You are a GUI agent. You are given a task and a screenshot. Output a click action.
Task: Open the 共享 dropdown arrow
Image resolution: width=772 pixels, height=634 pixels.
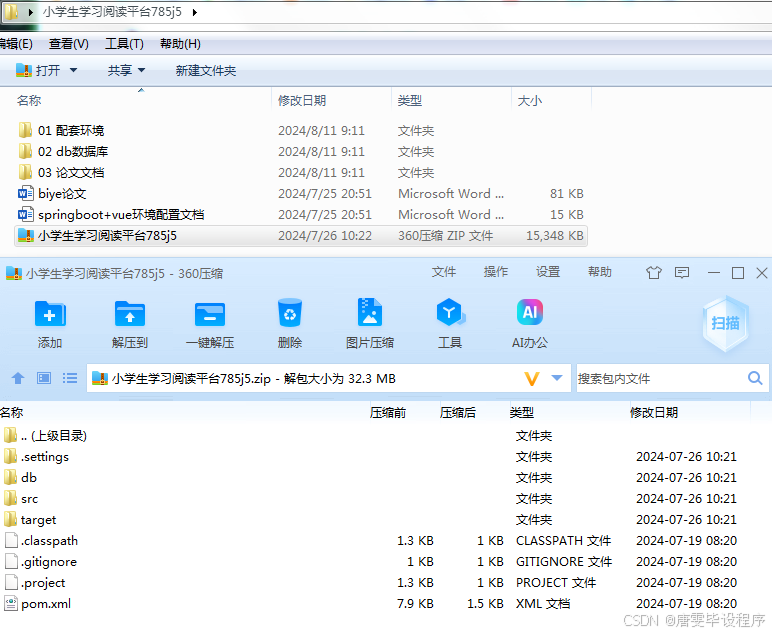pyautogui.click(x=141, y=70)
